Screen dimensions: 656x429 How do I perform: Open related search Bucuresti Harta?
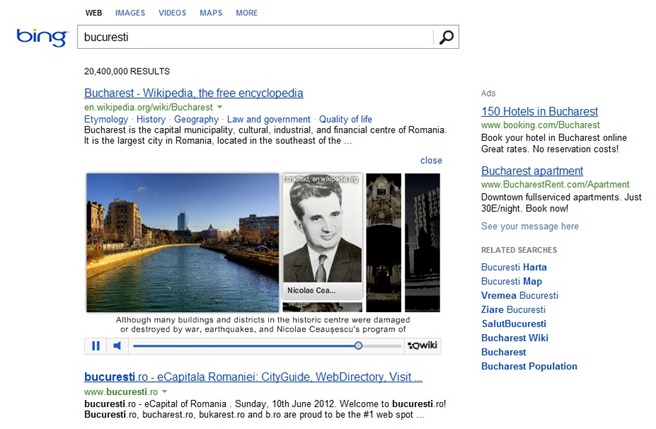[514, 267]
